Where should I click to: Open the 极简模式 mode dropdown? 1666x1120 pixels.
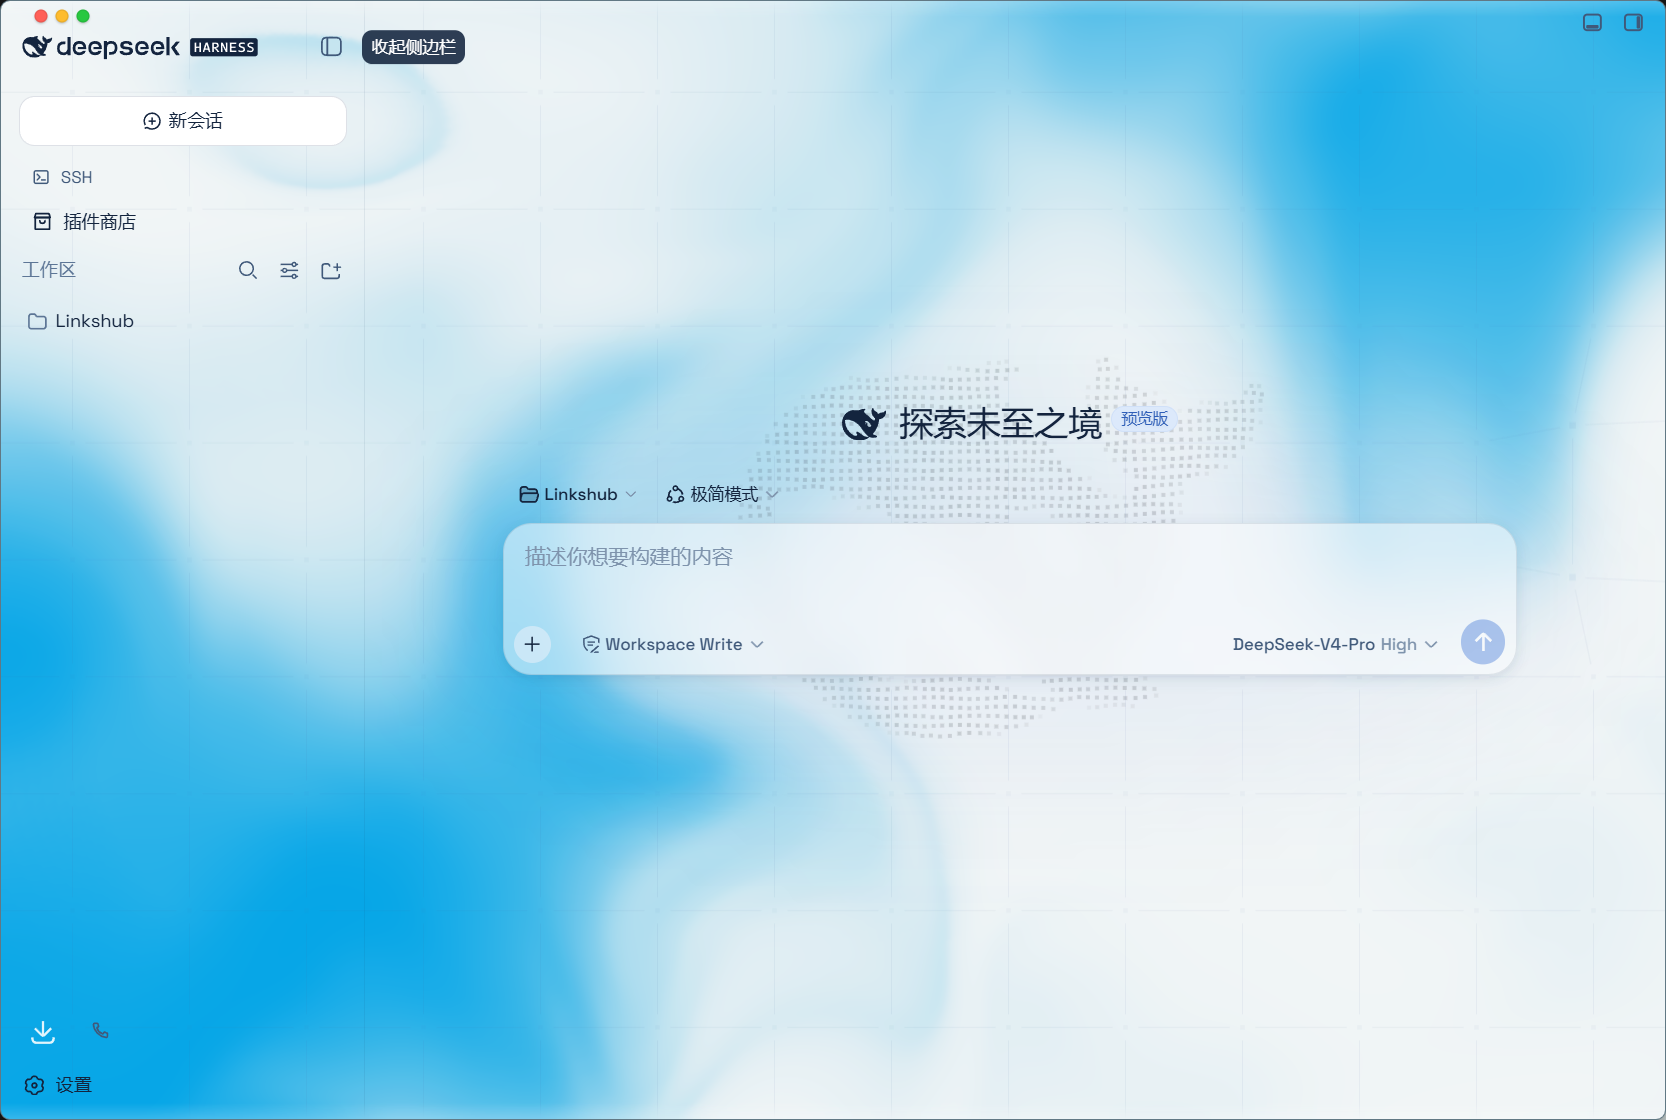point(722,494)
